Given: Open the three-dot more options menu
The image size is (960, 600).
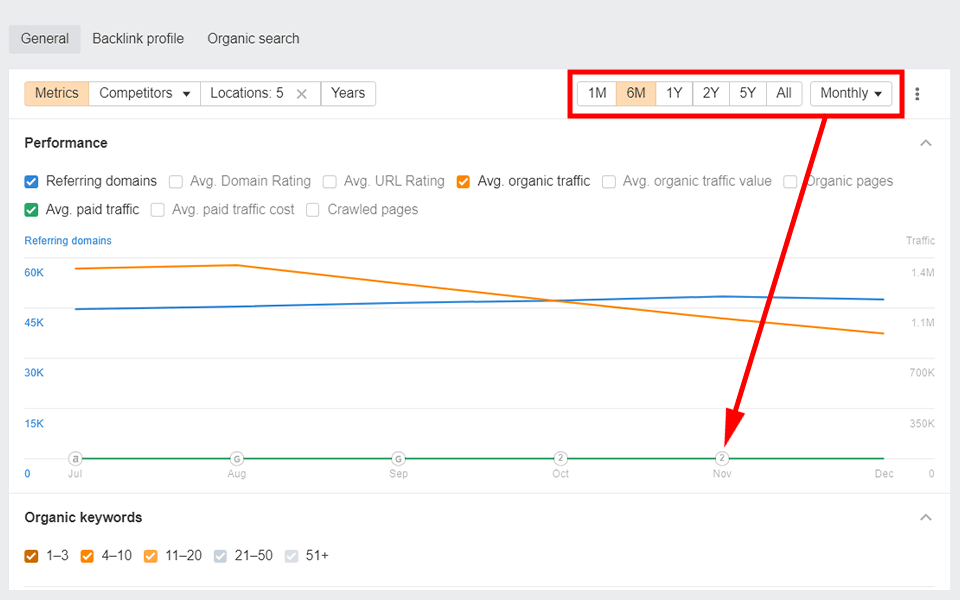Looking at the screenshot, I should (x=917, y=94).
